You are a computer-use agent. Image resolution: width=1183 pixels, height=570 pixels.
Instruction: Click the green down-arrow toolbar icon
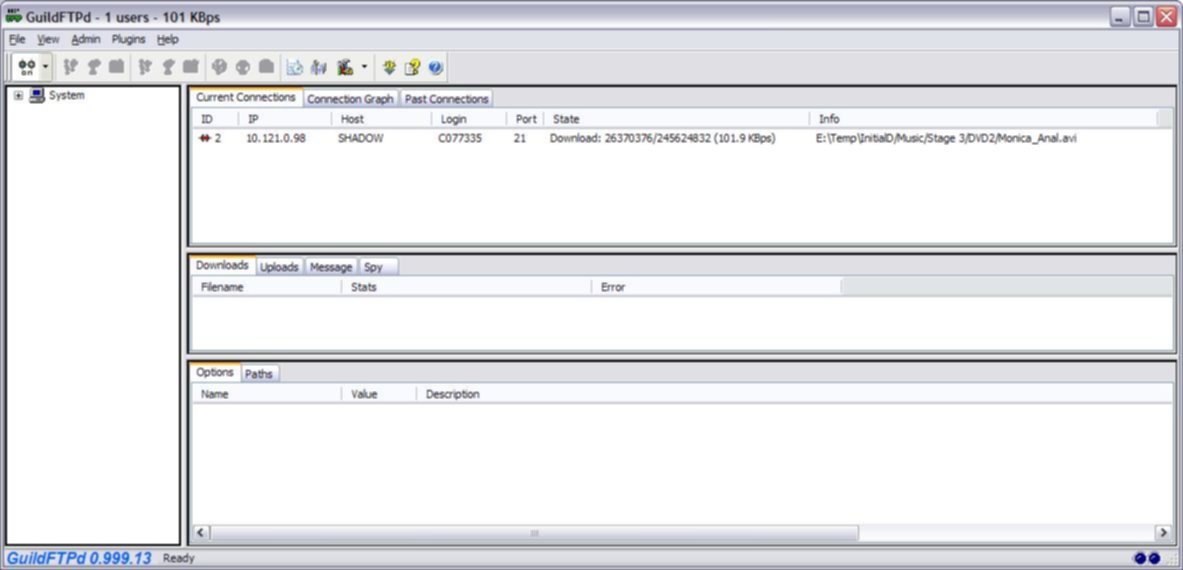coord(389,68)
